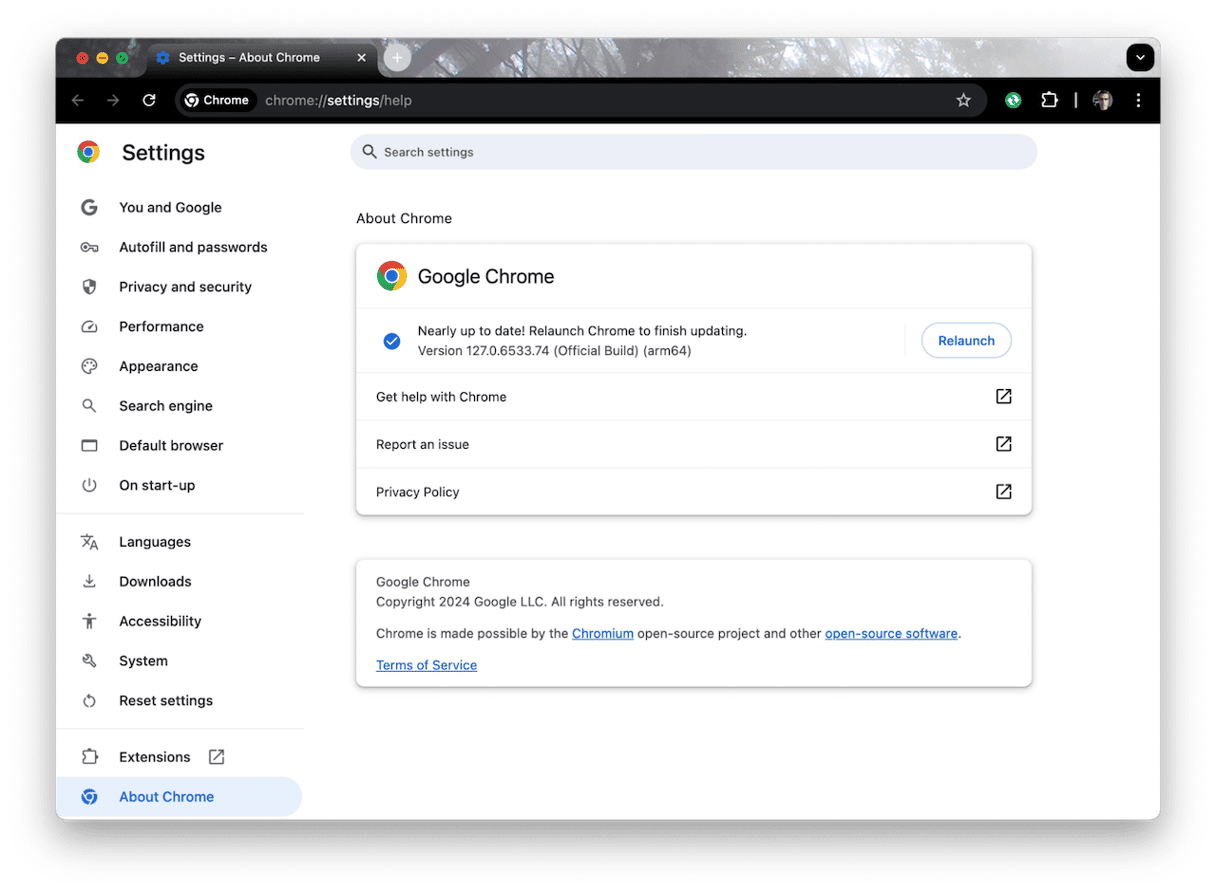Image resolution: width=1216 pixels, height=893 pixels.
Task: Open the profile avatar menu
Action: pyautogui.click(x=1102, y=100)
